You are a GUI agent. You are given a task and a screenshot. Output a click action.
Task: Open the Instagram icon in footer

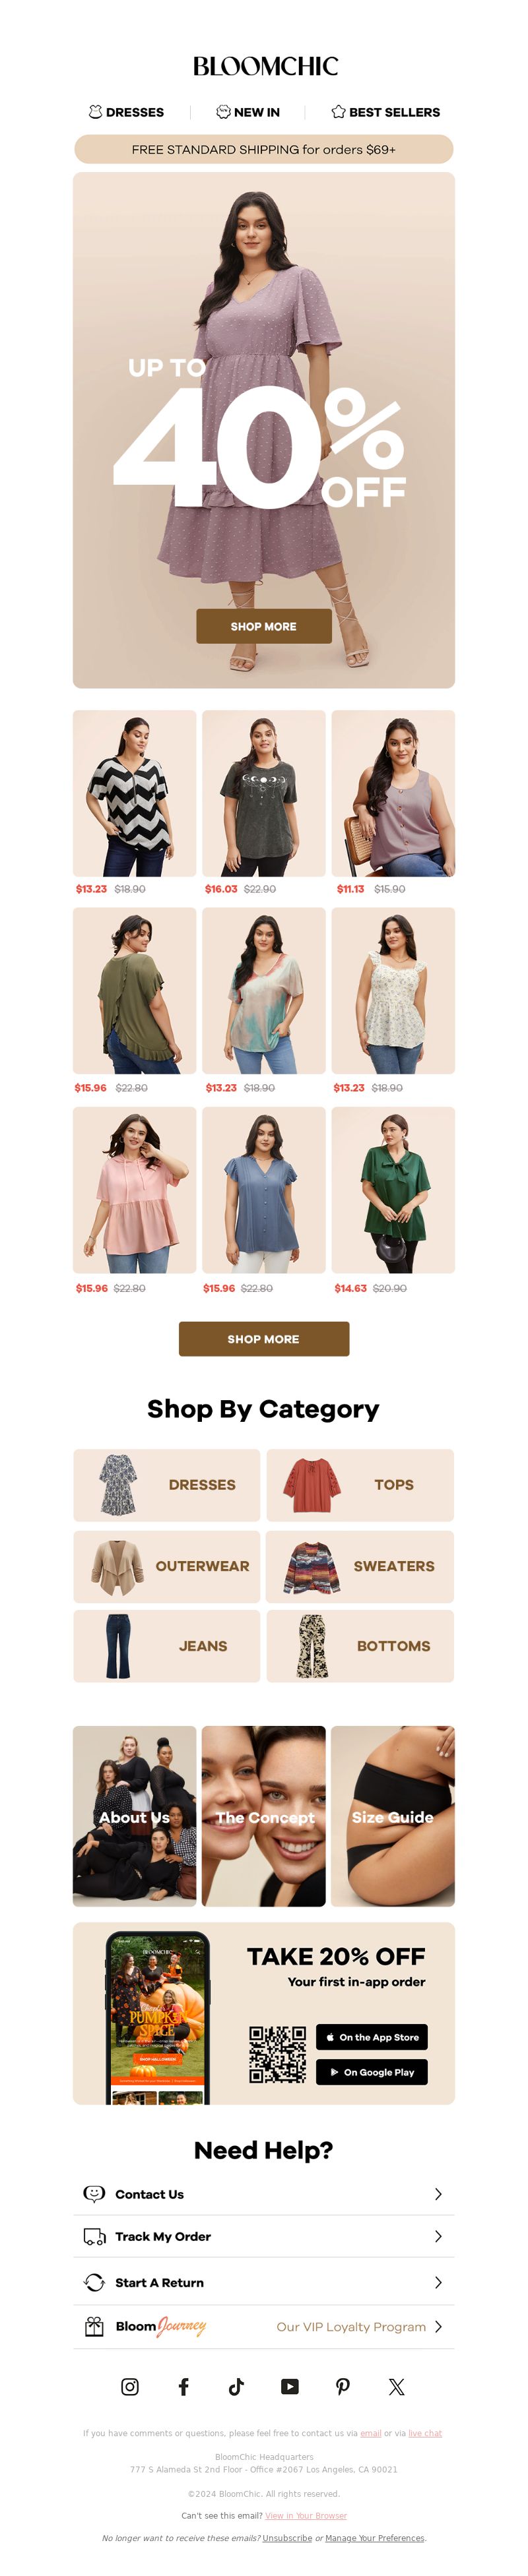(130, 2386)
